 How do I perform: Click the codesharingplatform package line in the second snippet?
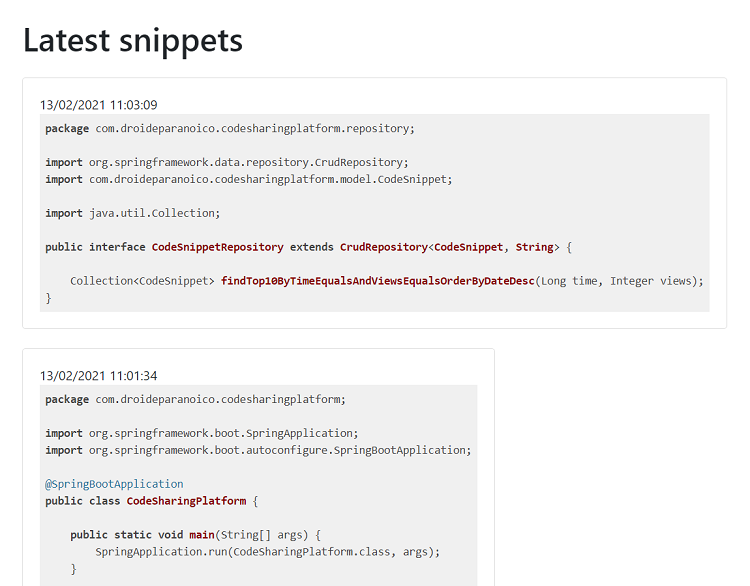pyautogui.click(x=195, y=399)
